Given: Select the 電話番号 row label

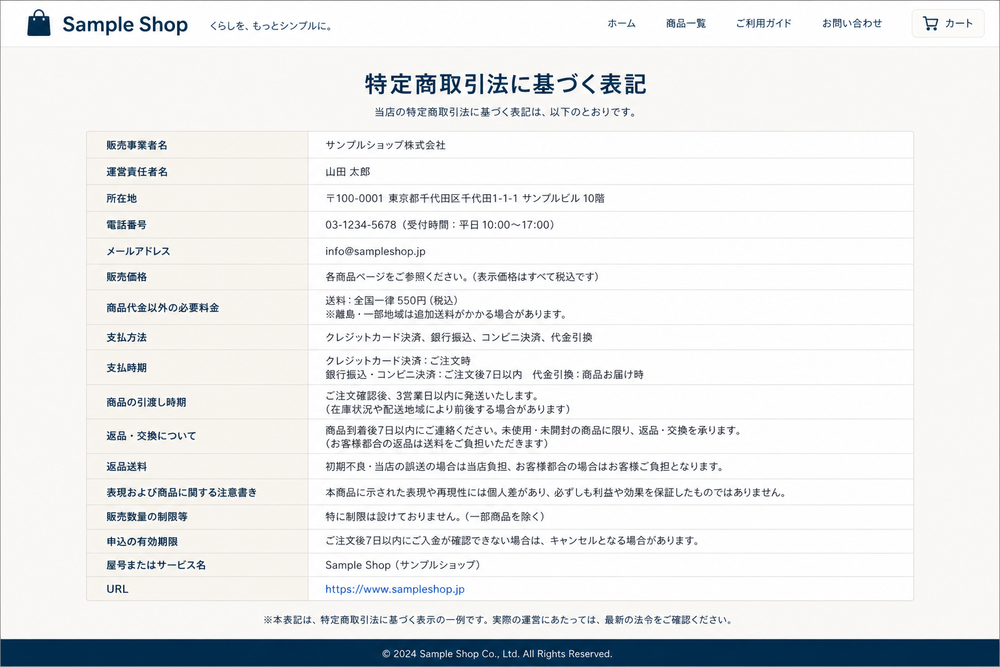Looking at the screenshot, I should point(126,225).
